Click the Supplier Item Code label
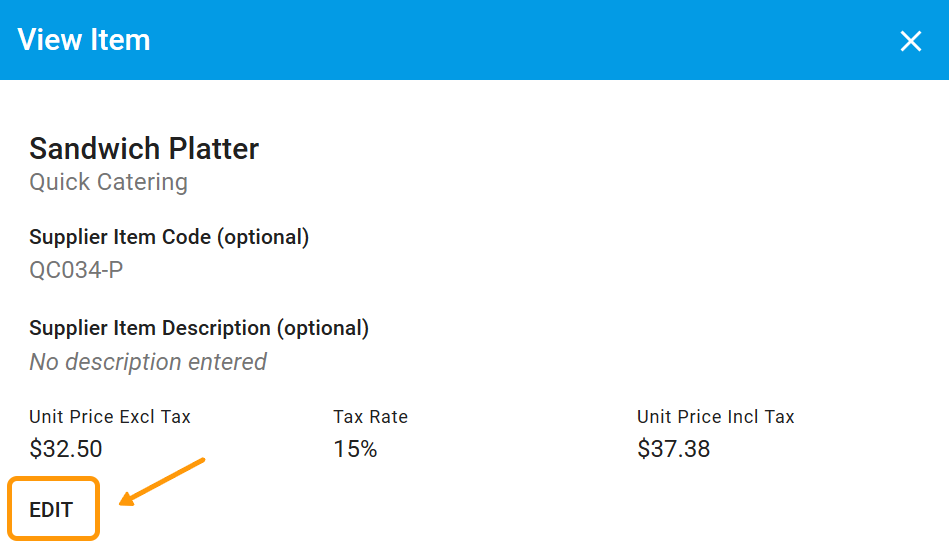The height and width of the screenshot is (557, 949). pyautogui.click(x=120, y=237)
